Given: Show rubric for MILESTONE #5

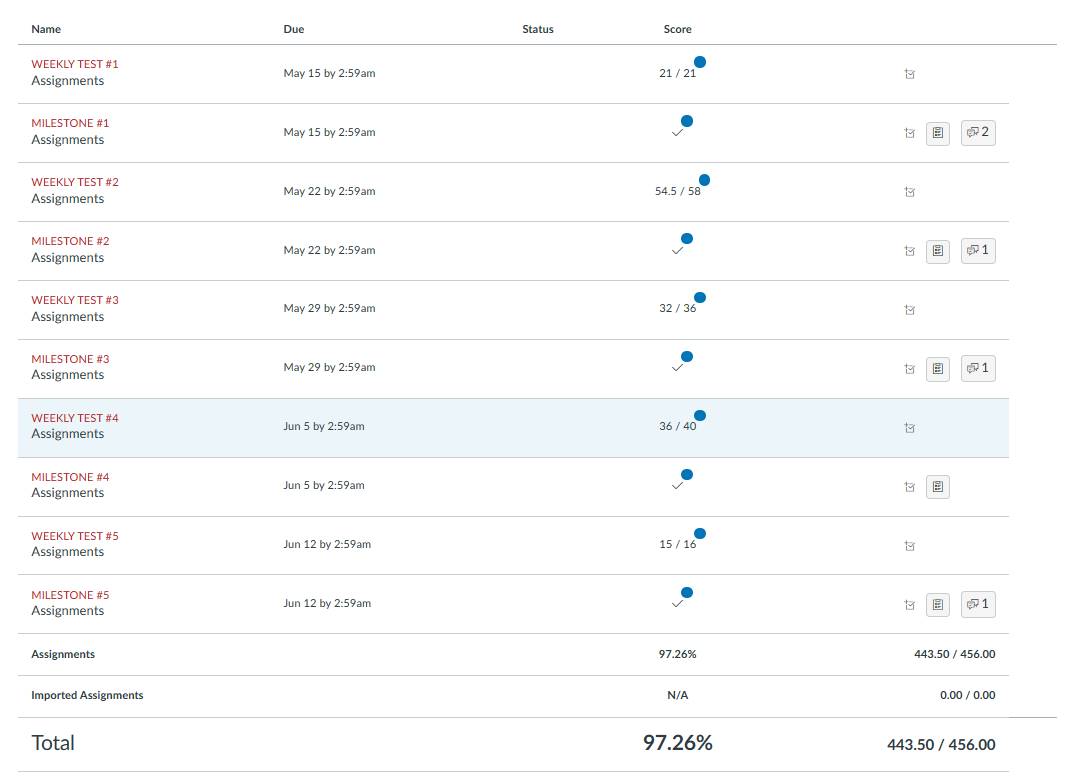Looking at the screenshot, I should [x=938, y=605].
